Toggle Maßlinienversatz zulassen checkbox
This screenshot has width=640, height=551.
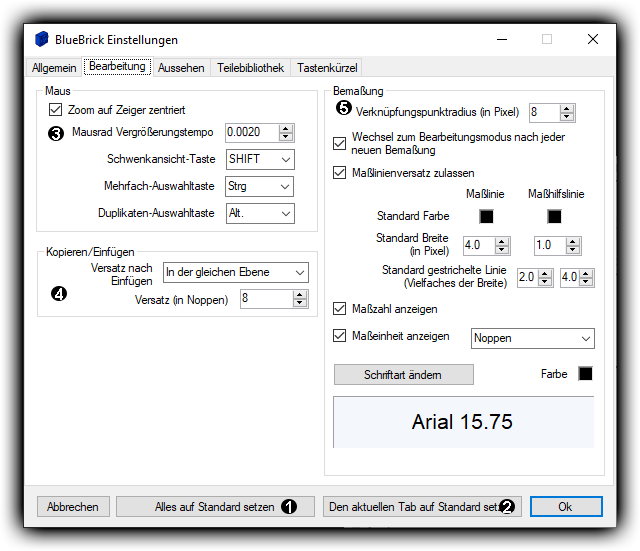340,173
